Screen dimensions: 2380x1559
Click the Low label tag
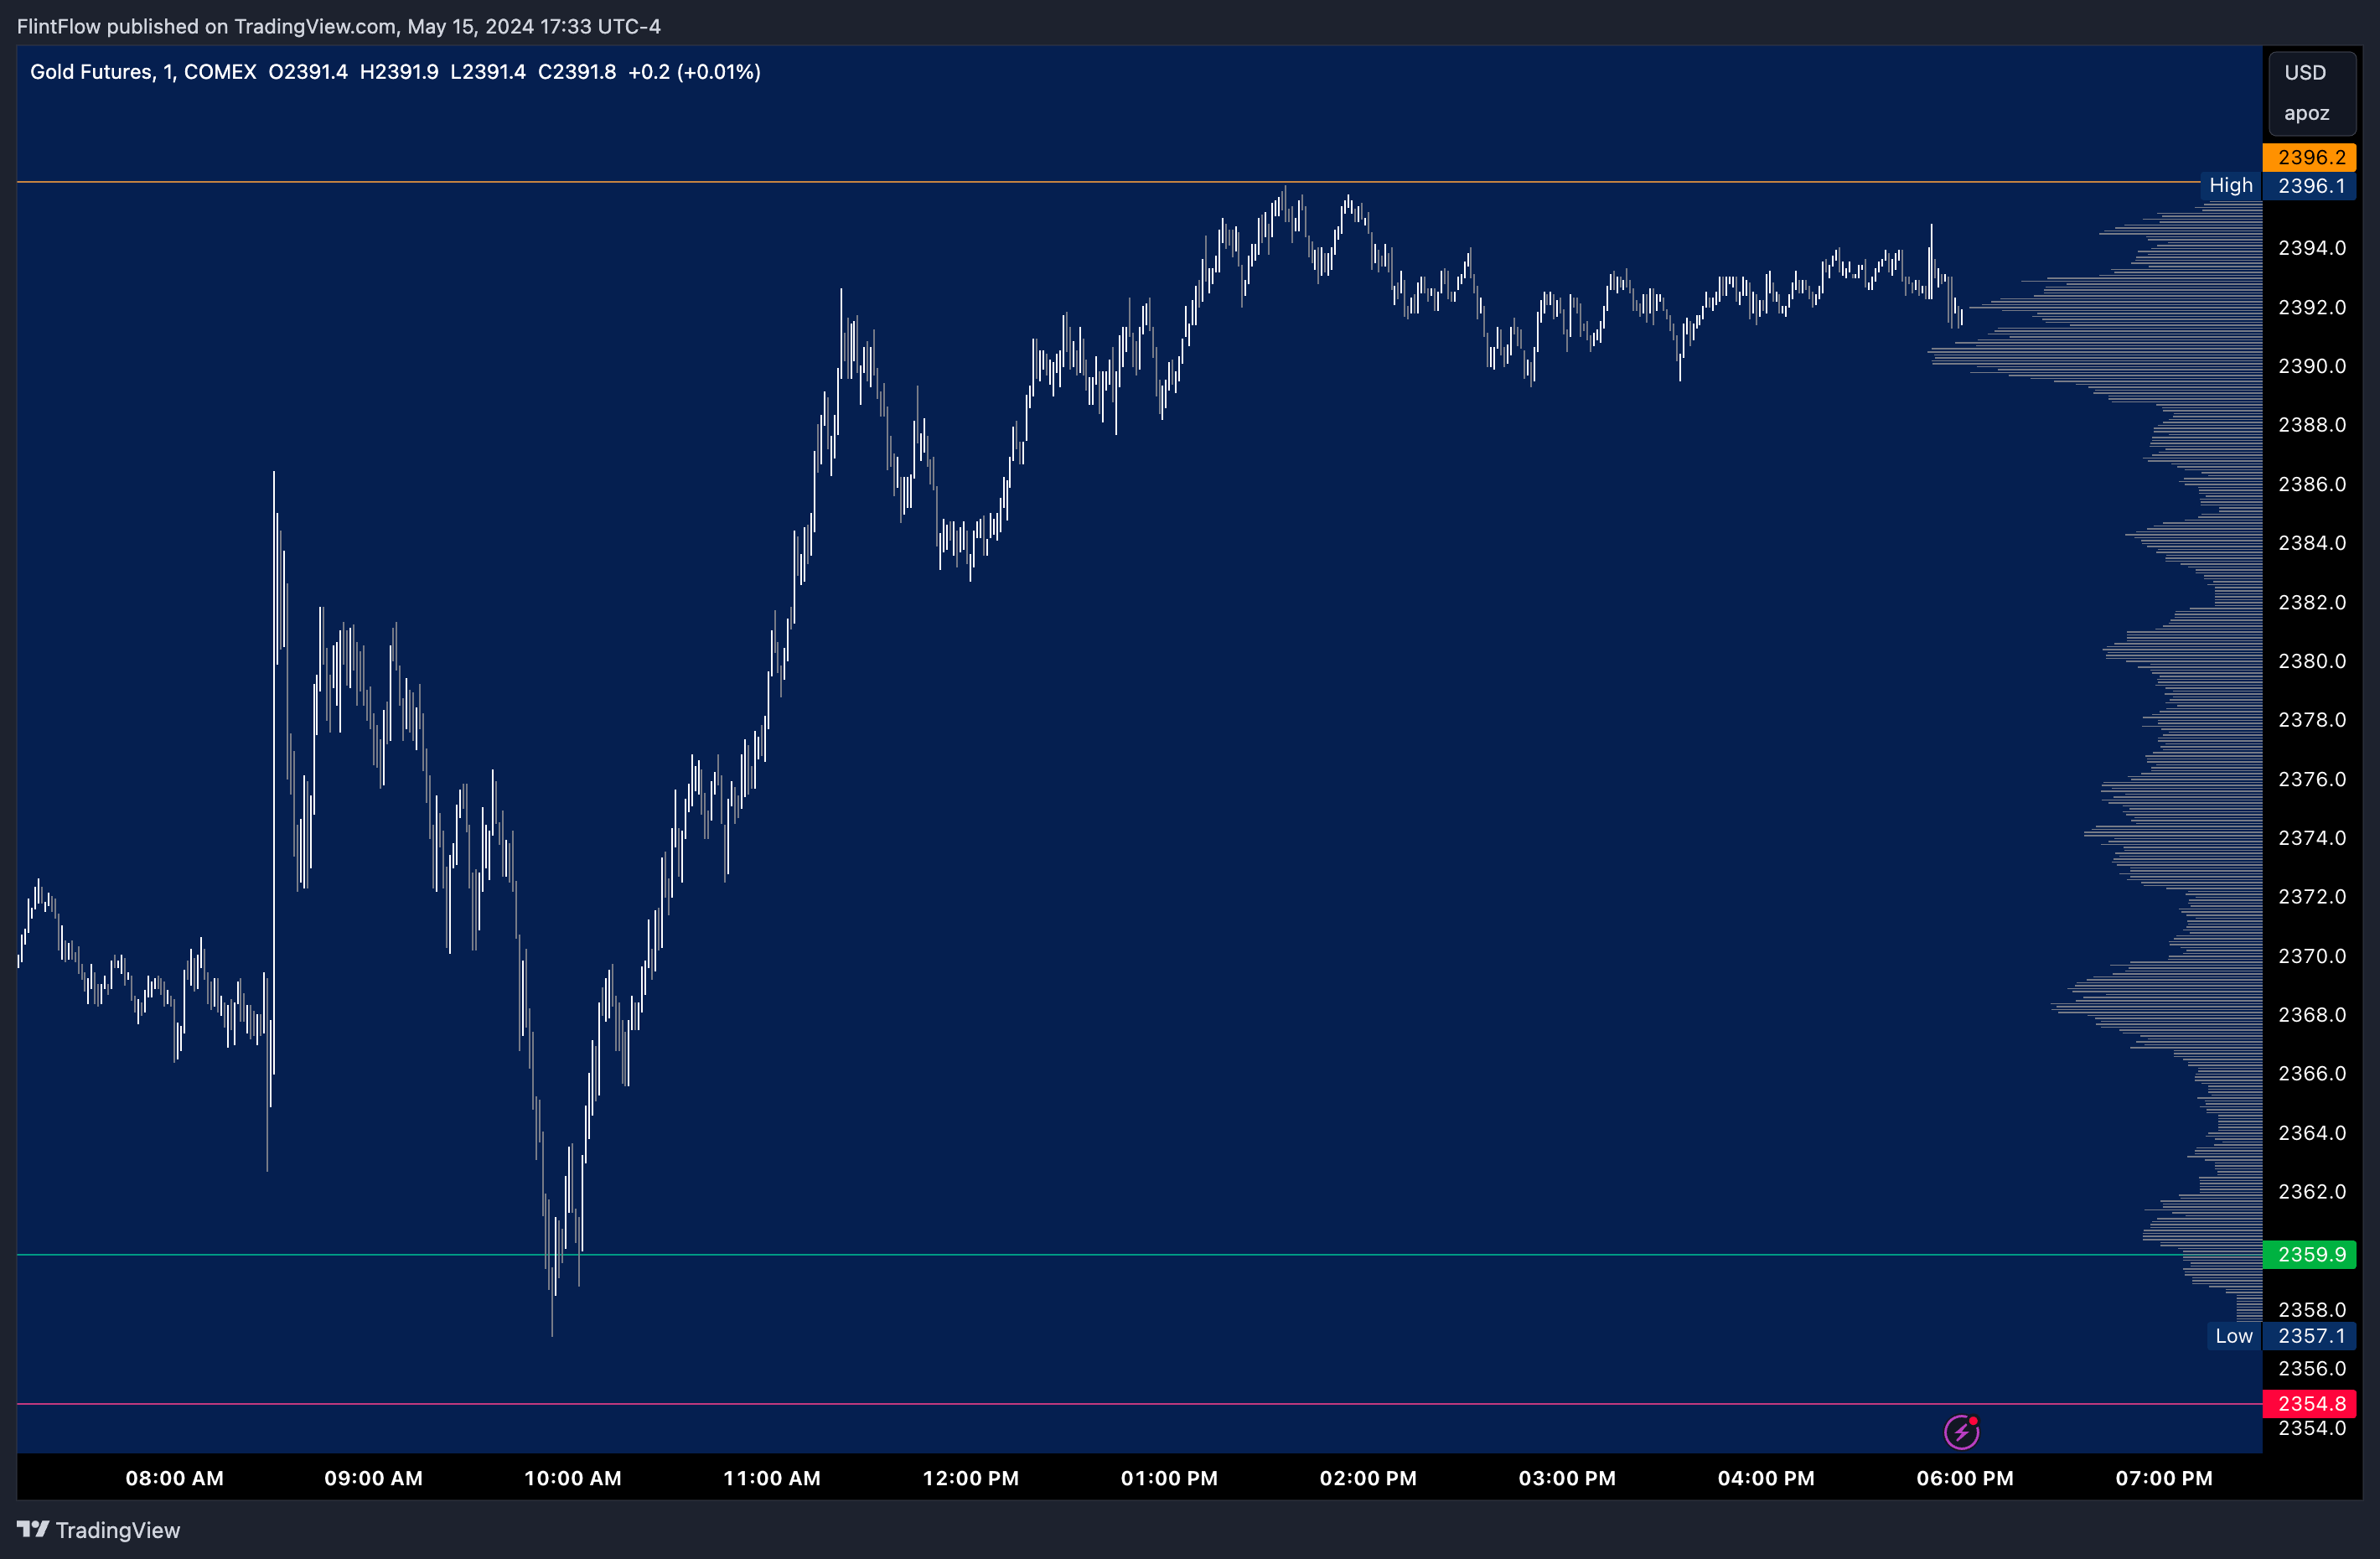[2233, 1336]
